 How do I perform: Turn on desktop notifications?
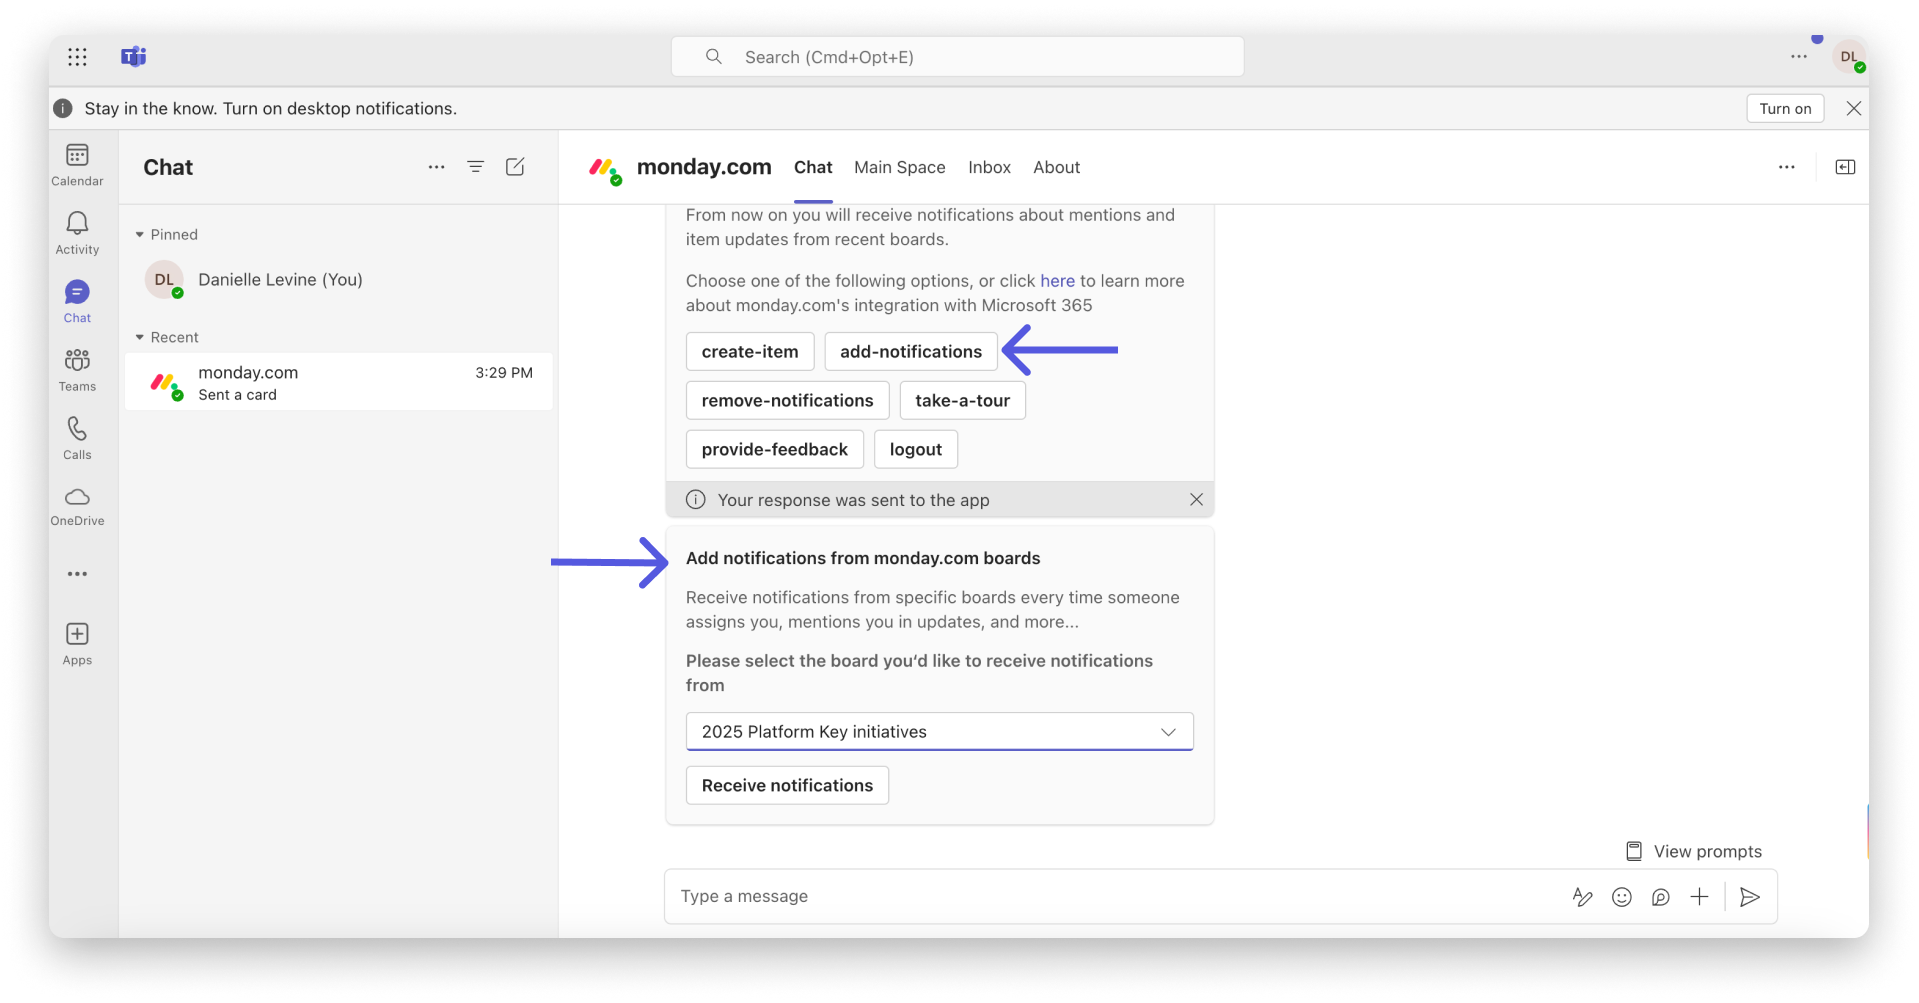1785,109
